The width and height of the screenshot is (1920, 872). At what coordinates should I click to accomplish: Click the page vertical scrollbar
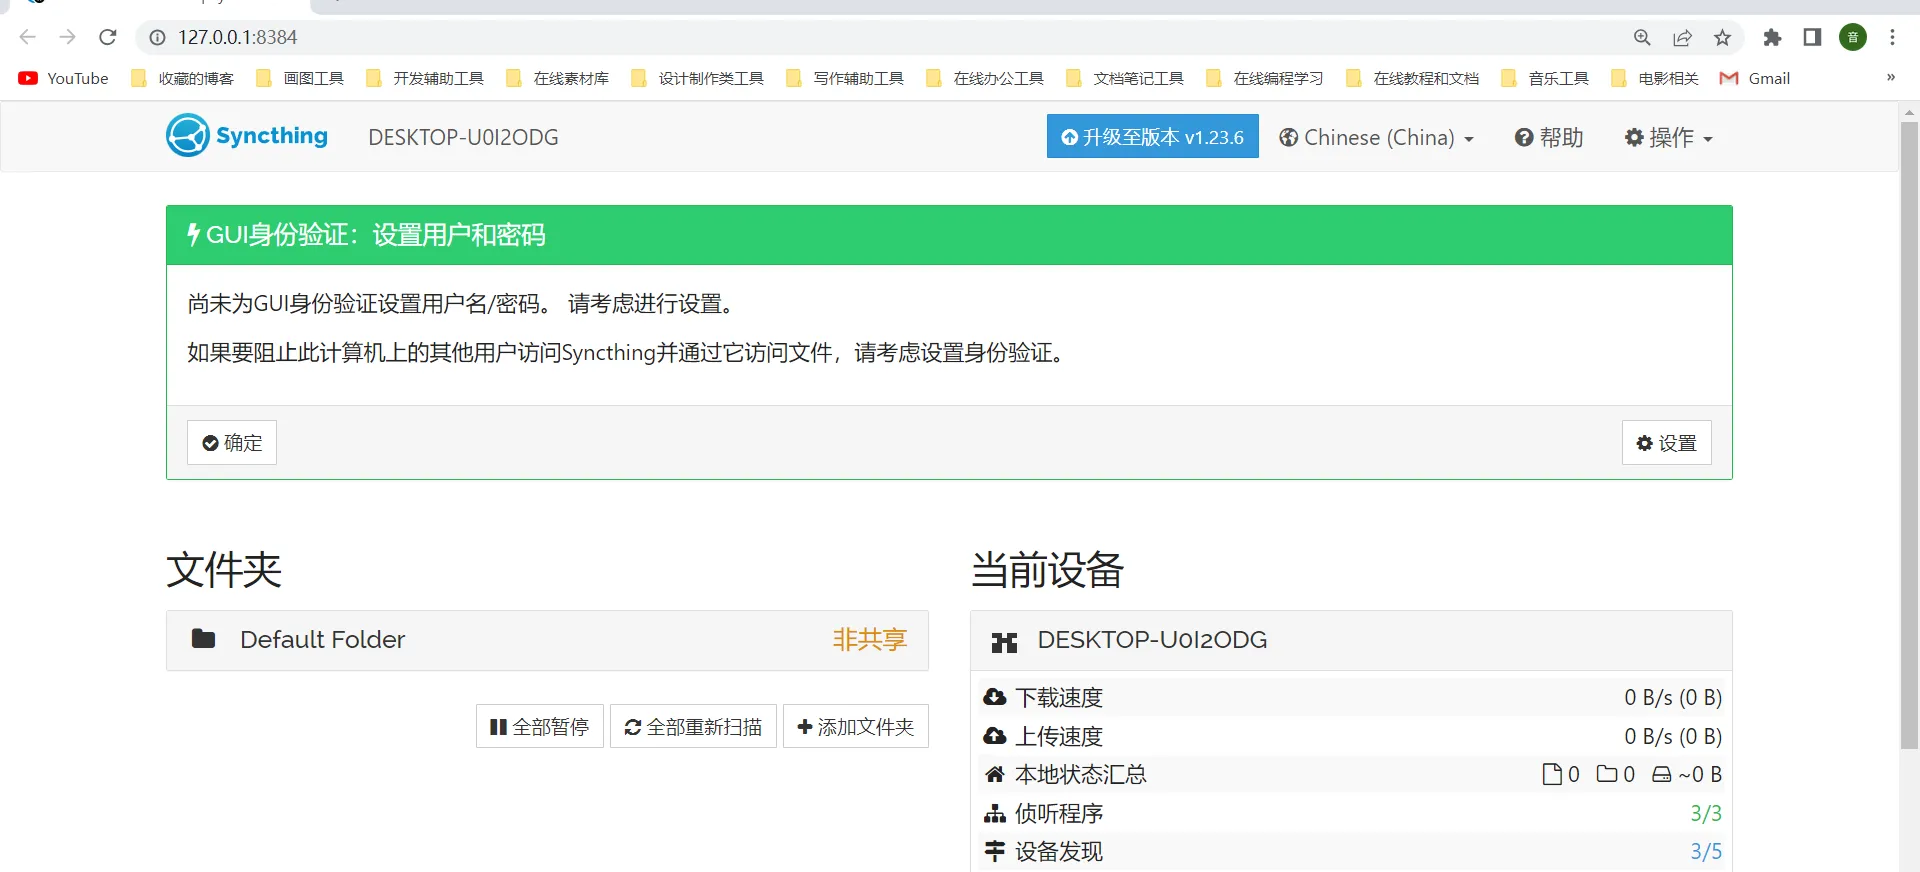click(x=1909, y=435)
